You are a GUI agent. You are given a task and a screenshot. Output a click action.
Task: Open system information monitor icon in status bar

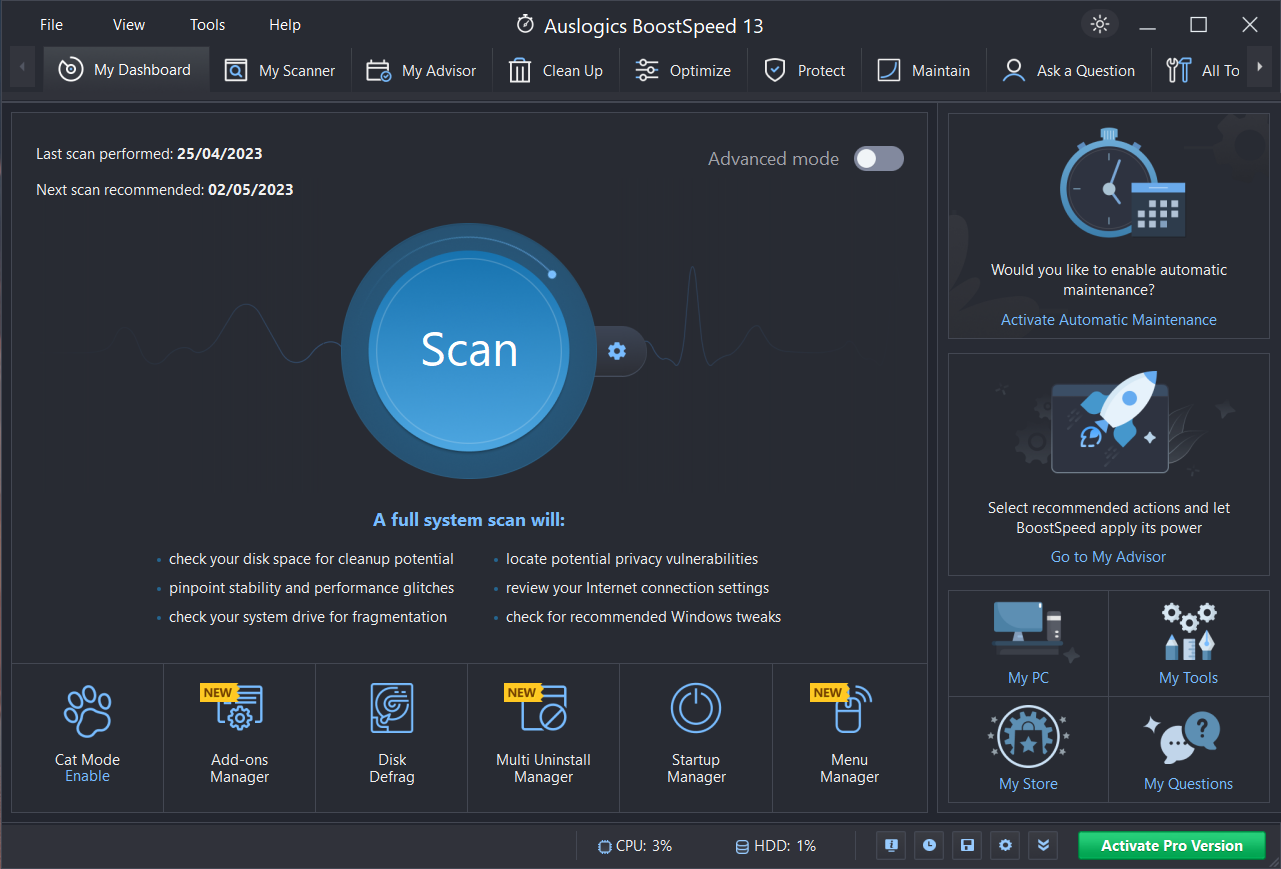point(891,846)
